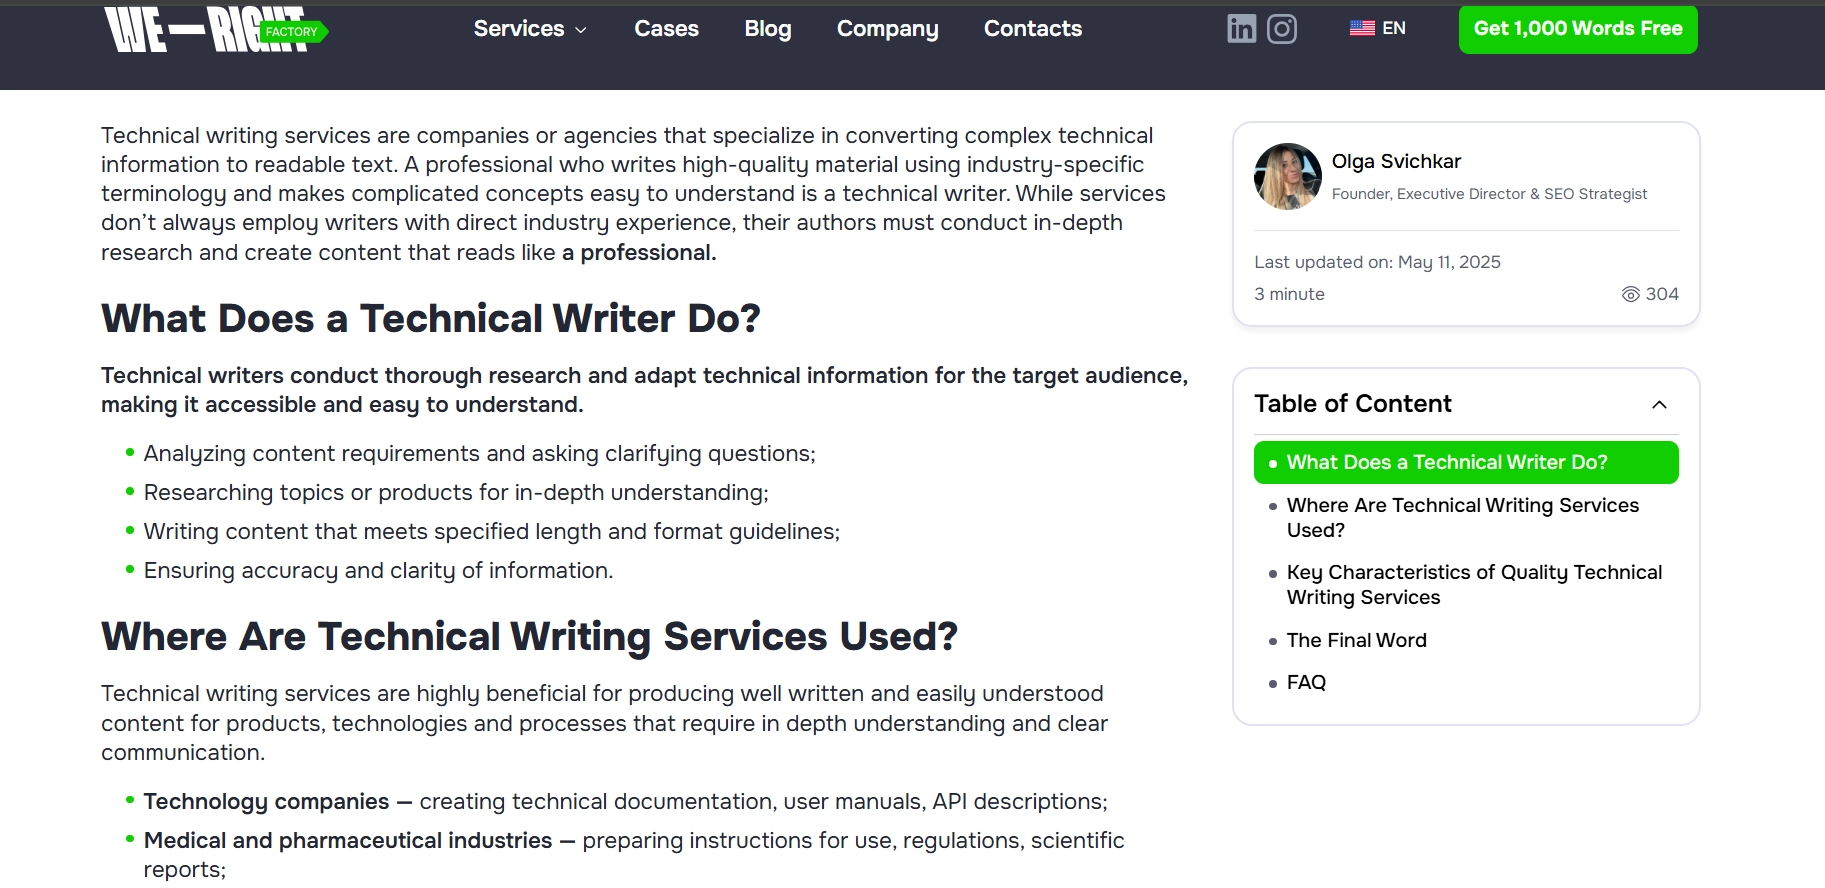This screenshot has height=888, width=1825.
Task: Collapse the Table of Content panel
Action: point(1660,404)
